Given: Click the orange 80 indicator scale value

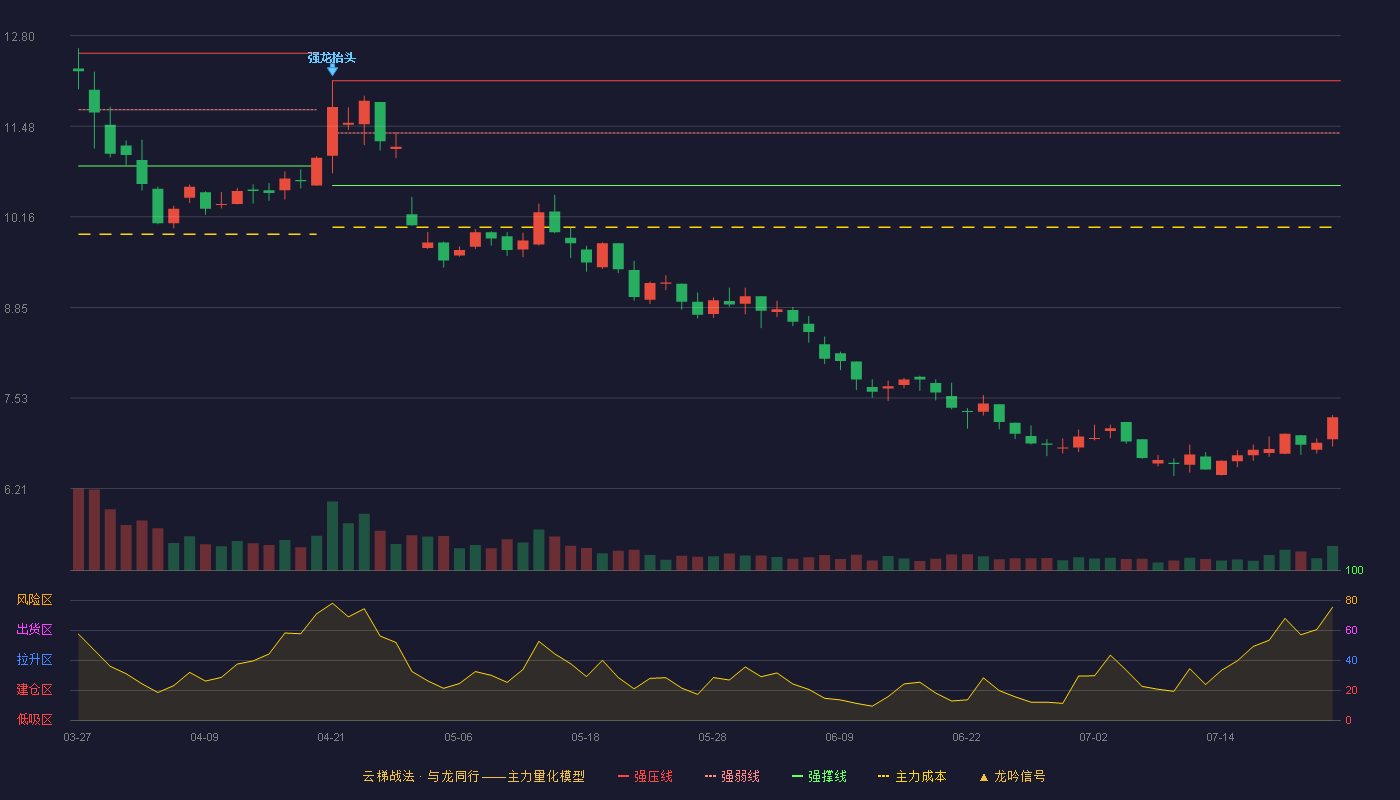Looking at the screenshot, I should tap(1350, 600).
